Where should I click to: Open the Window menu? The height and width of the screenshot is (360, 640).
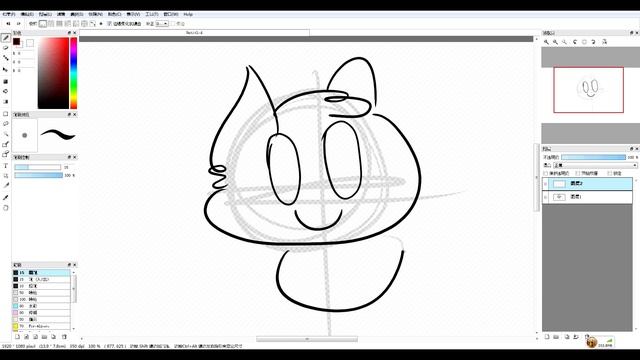click(x=171, y=14)
